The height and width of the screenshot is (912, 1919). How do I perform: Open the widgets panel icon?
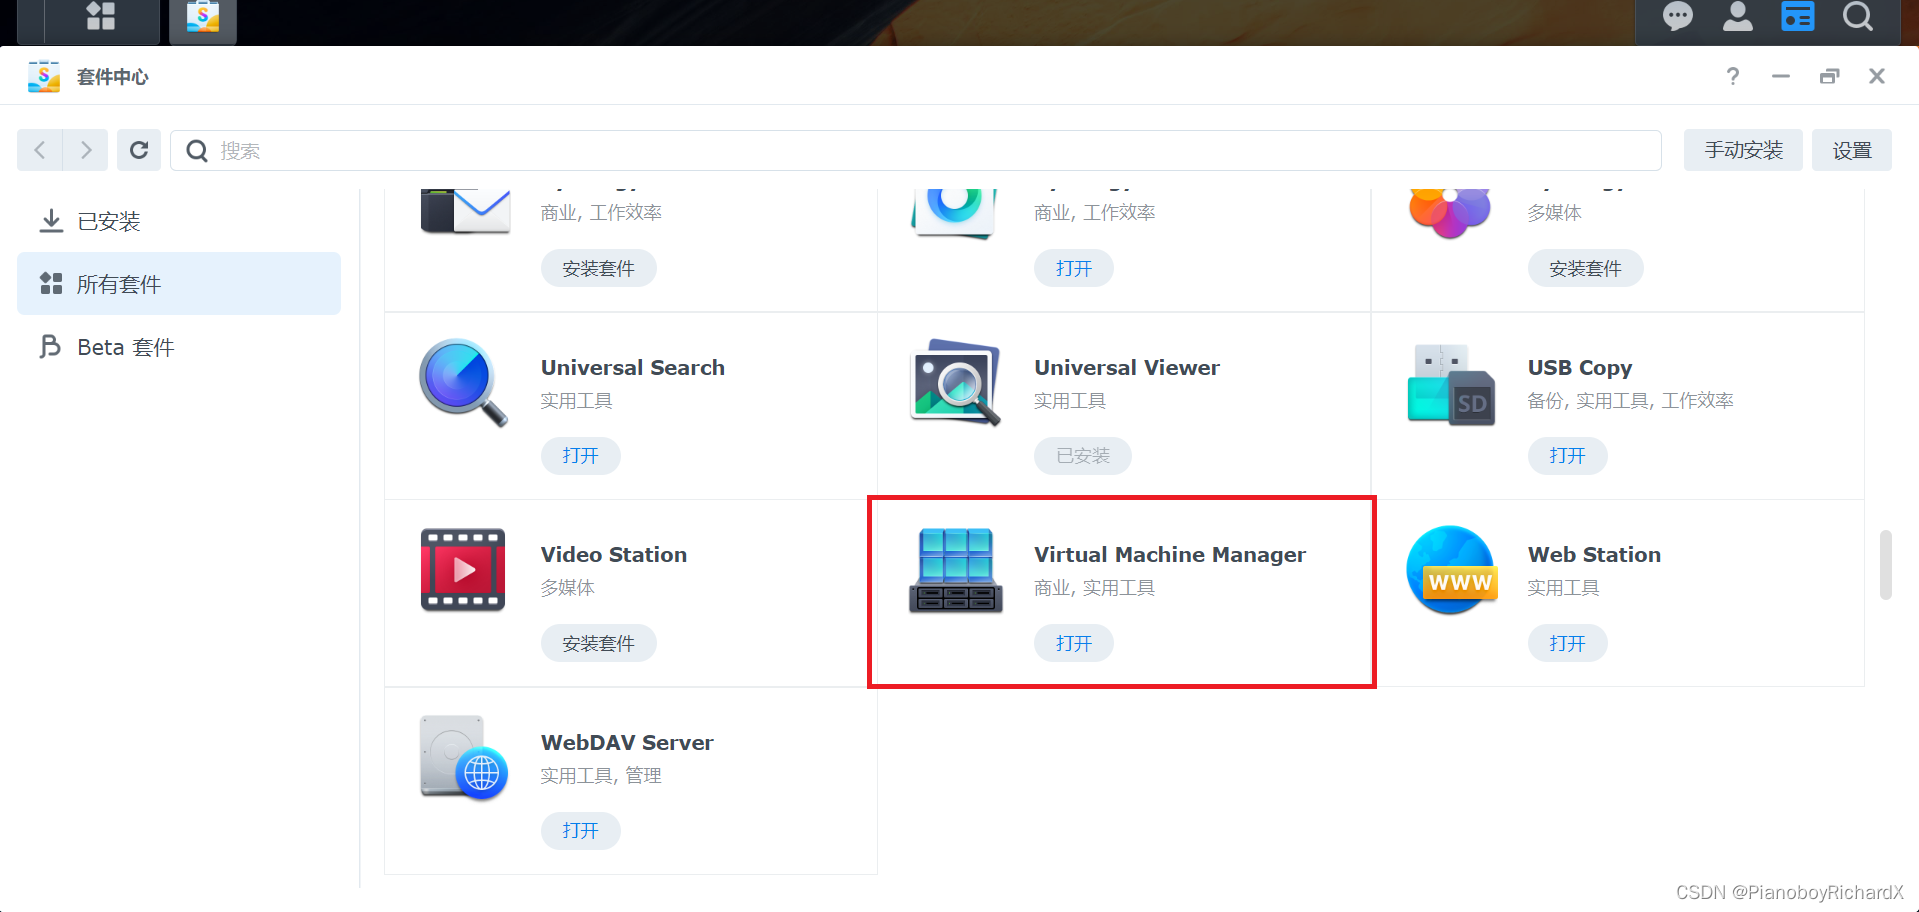1798,17
